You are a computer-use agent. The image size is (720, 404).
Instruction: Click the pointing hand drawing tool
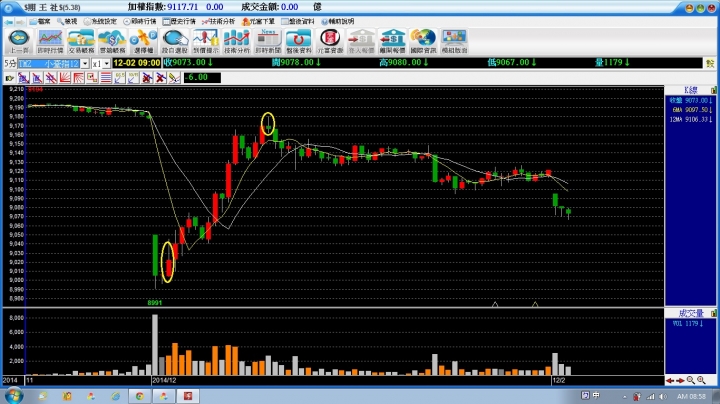pyautogui.click(x=9, y=78)
